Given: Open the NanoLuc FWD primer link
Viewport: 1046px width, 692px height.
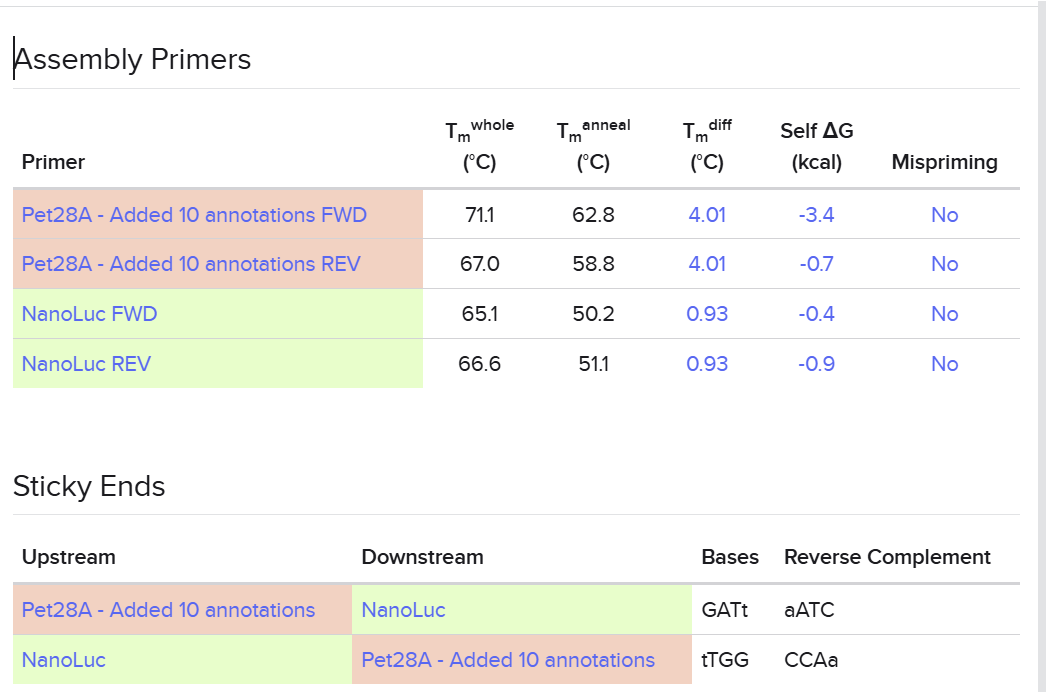Looking at the screenshot, I should 89,314.
